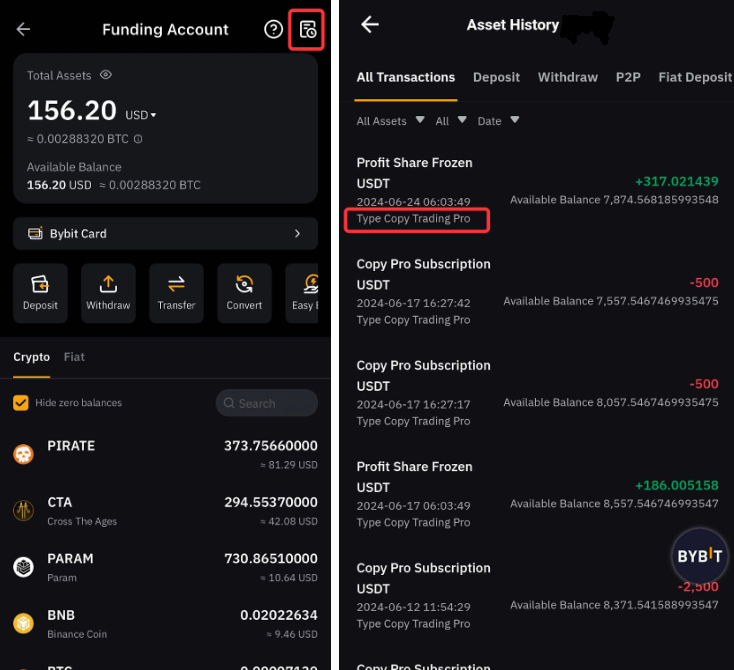Tap the PIRATE skull coin icon
The image size is (734, 670).
coord(23,454)
